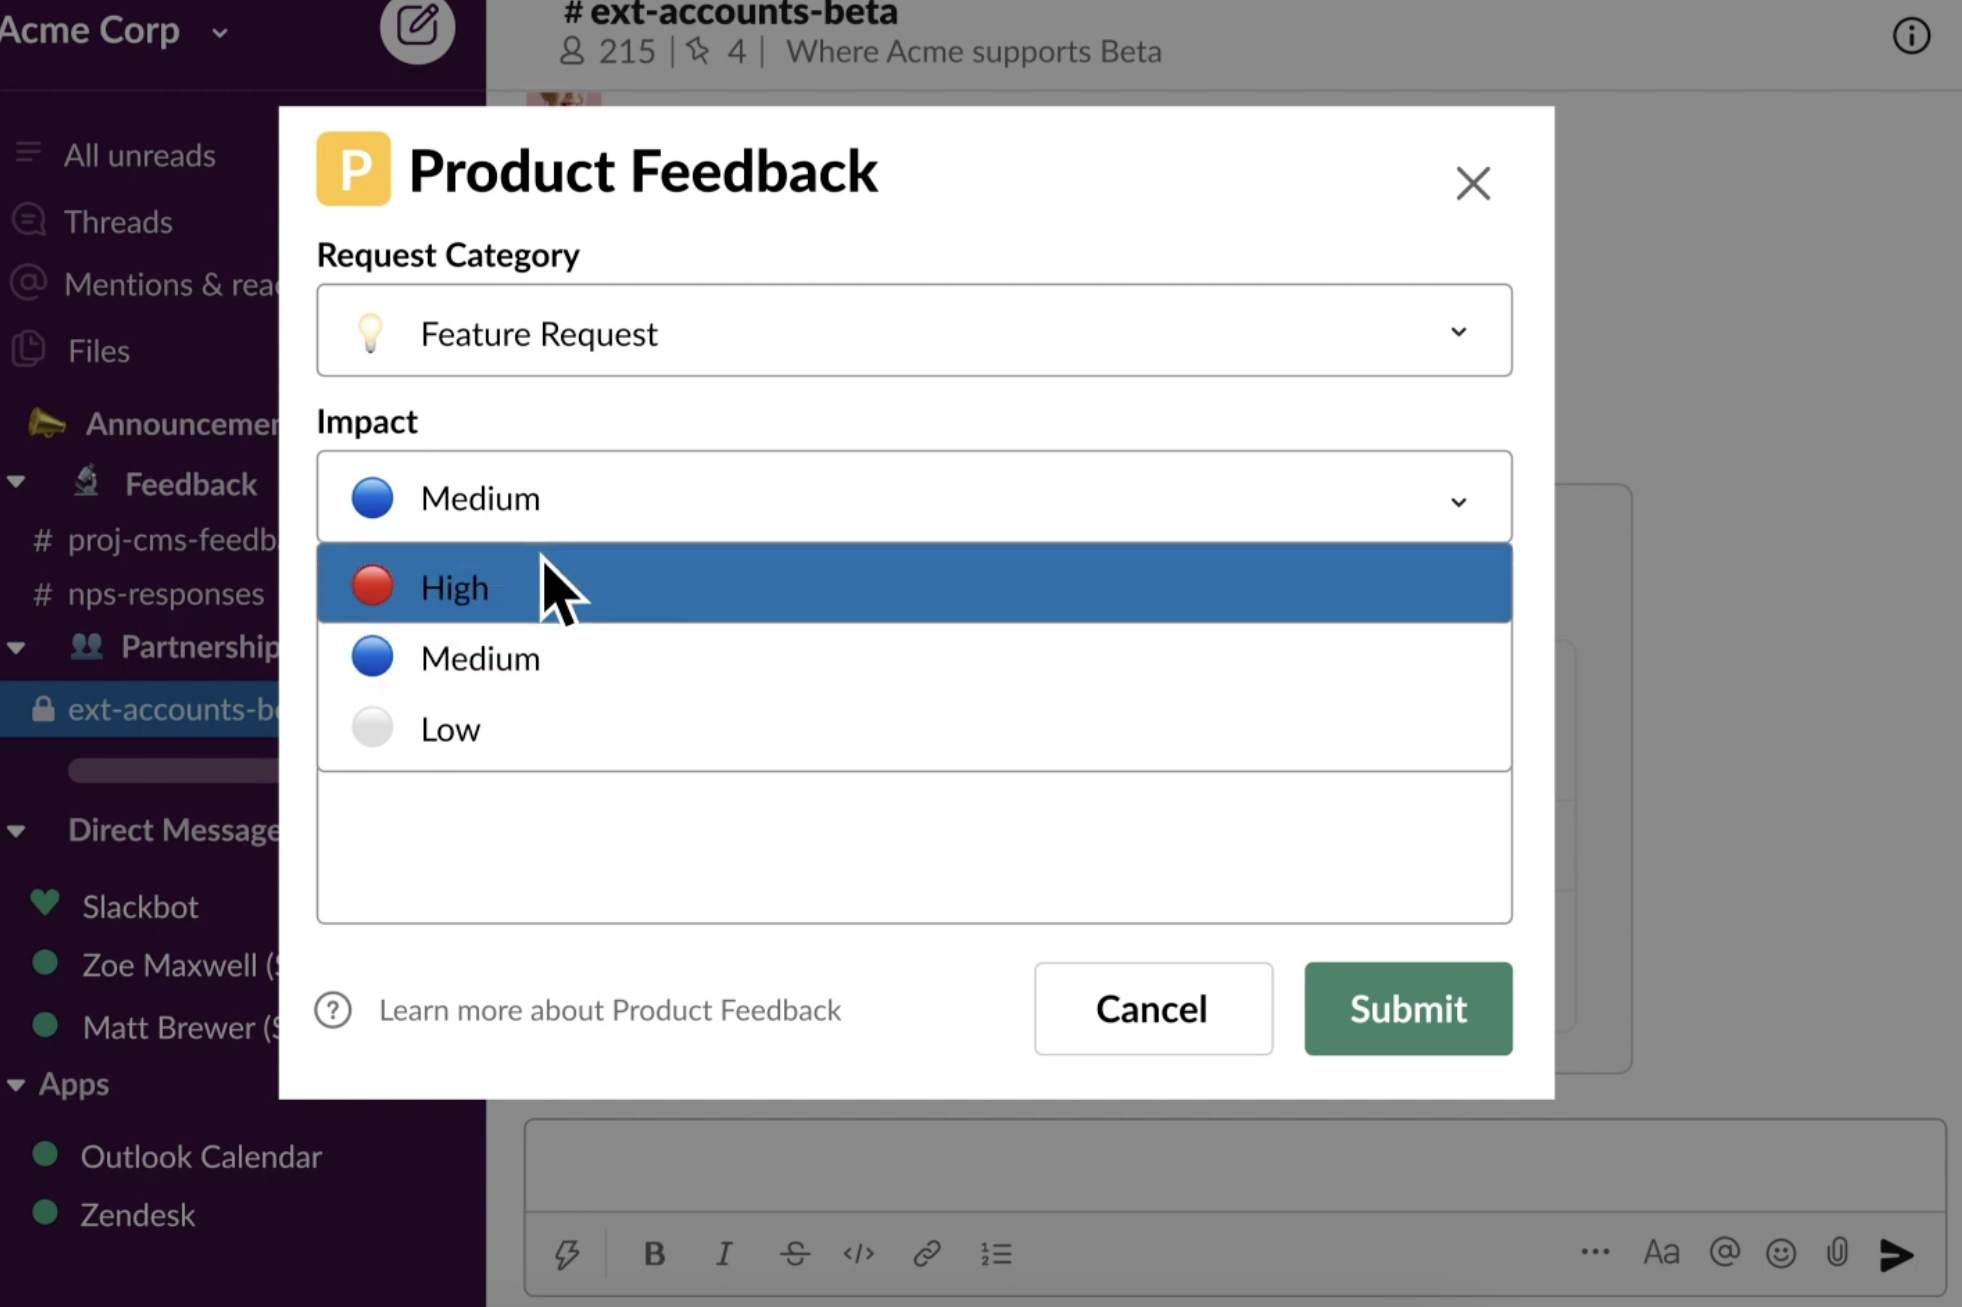Click the attach file paperclip icon
1962x1307 pixels.
tap(1837, 1252)
